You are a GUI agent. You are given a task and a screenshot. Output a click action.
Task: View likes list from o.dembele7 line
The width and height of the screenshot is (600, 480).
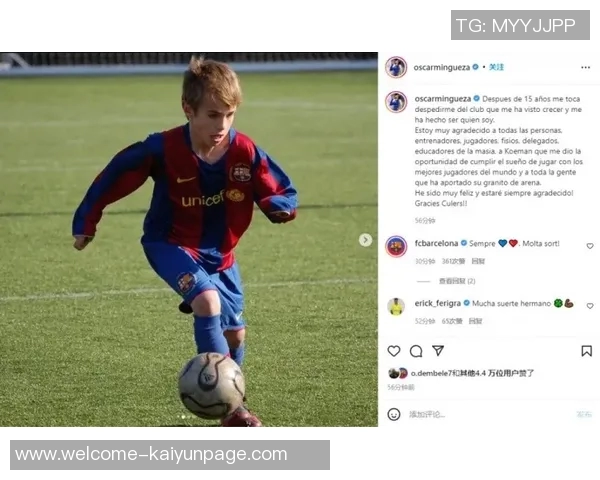point(472,373)
